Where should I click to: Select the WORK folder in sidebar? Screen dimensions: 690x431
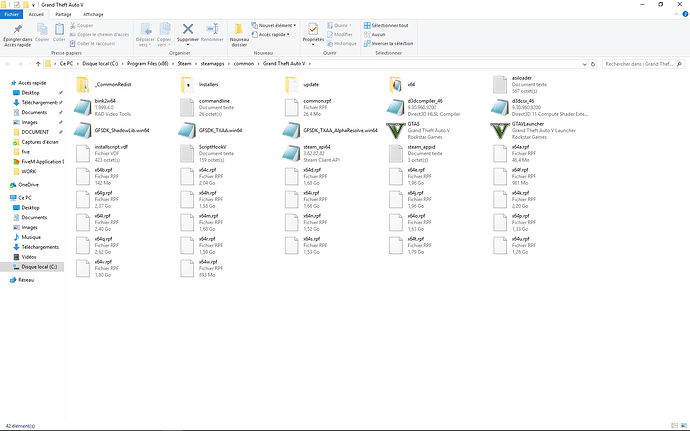pos(29,171)
